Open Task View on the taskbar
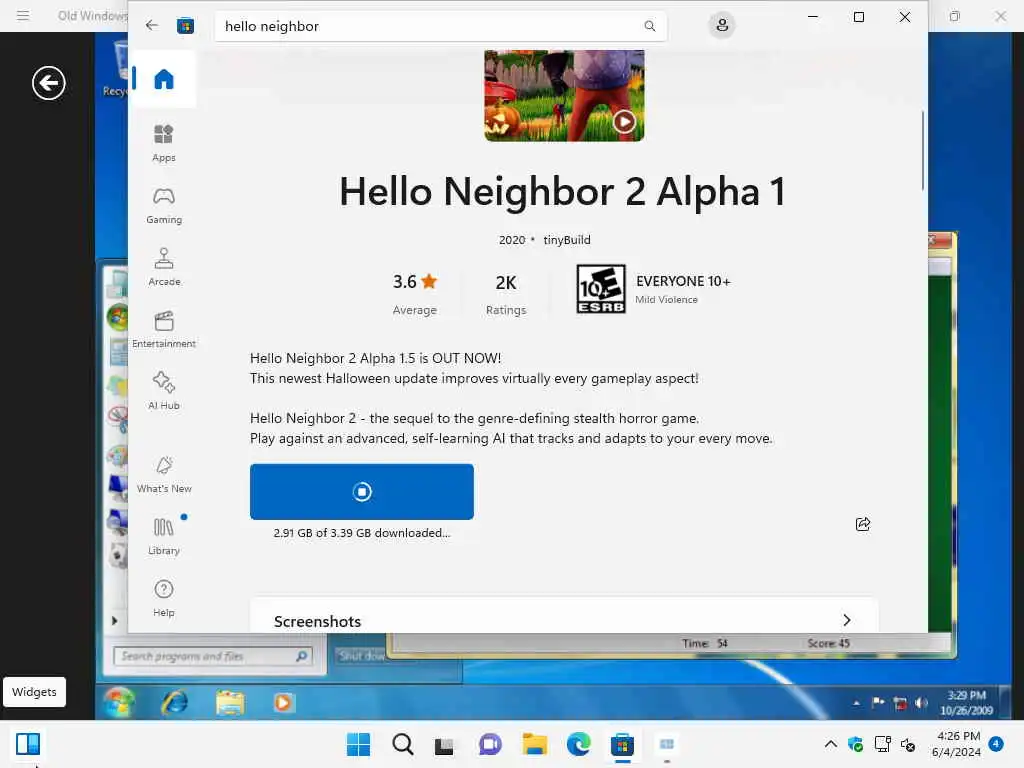This screenshot has width=1024, height=768. click(445, 744)
